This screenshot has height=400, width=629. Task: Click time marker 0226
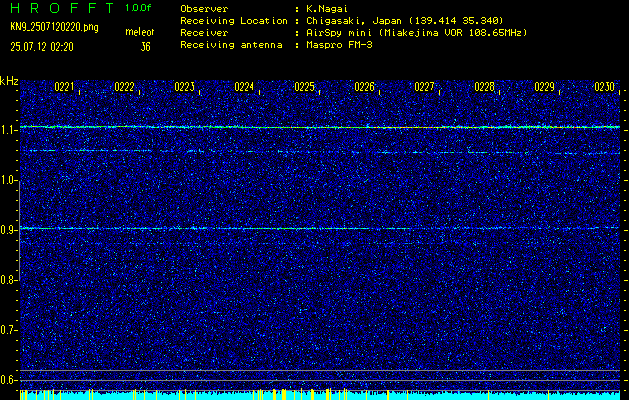click(364, 87)
